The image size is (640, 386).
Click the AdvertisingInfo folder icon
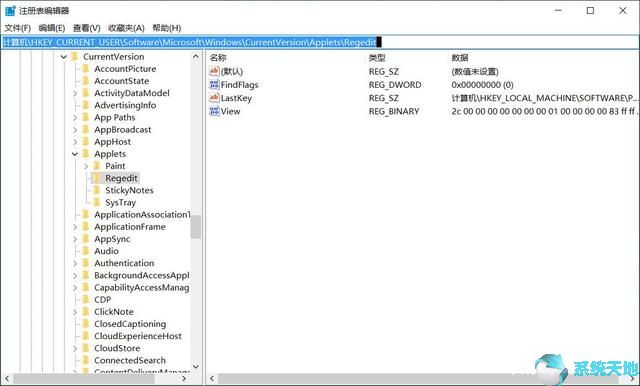(x=86, y=105)
